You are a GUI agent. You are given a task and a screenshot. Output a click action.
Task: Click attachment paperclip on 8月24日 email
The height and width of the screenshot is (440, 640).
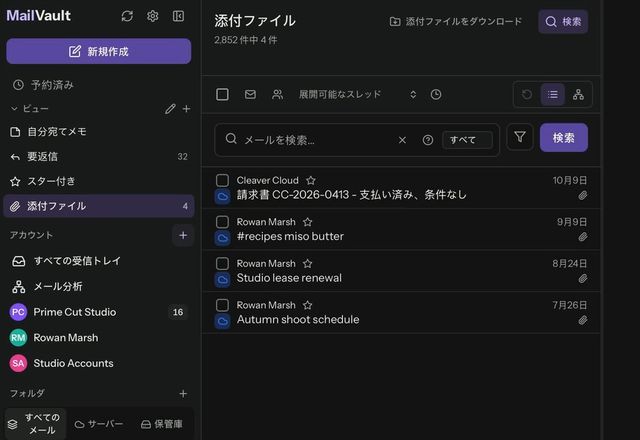tap(583, 278)
